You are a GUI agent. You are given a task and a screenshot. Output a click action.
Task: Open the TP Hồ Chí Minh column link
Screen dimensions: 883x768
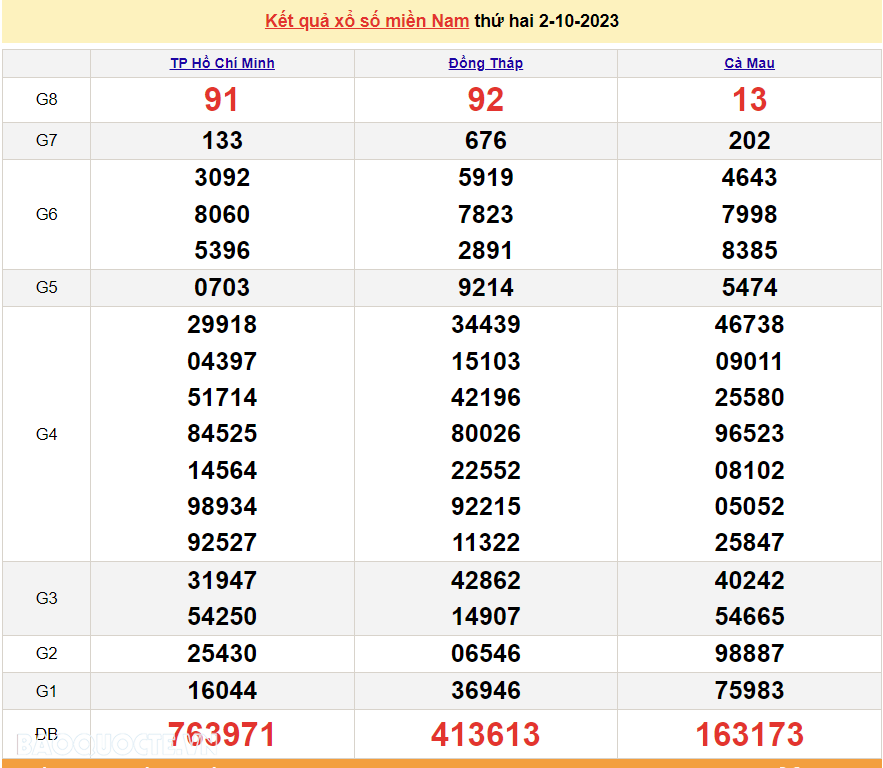click(222, 63)
